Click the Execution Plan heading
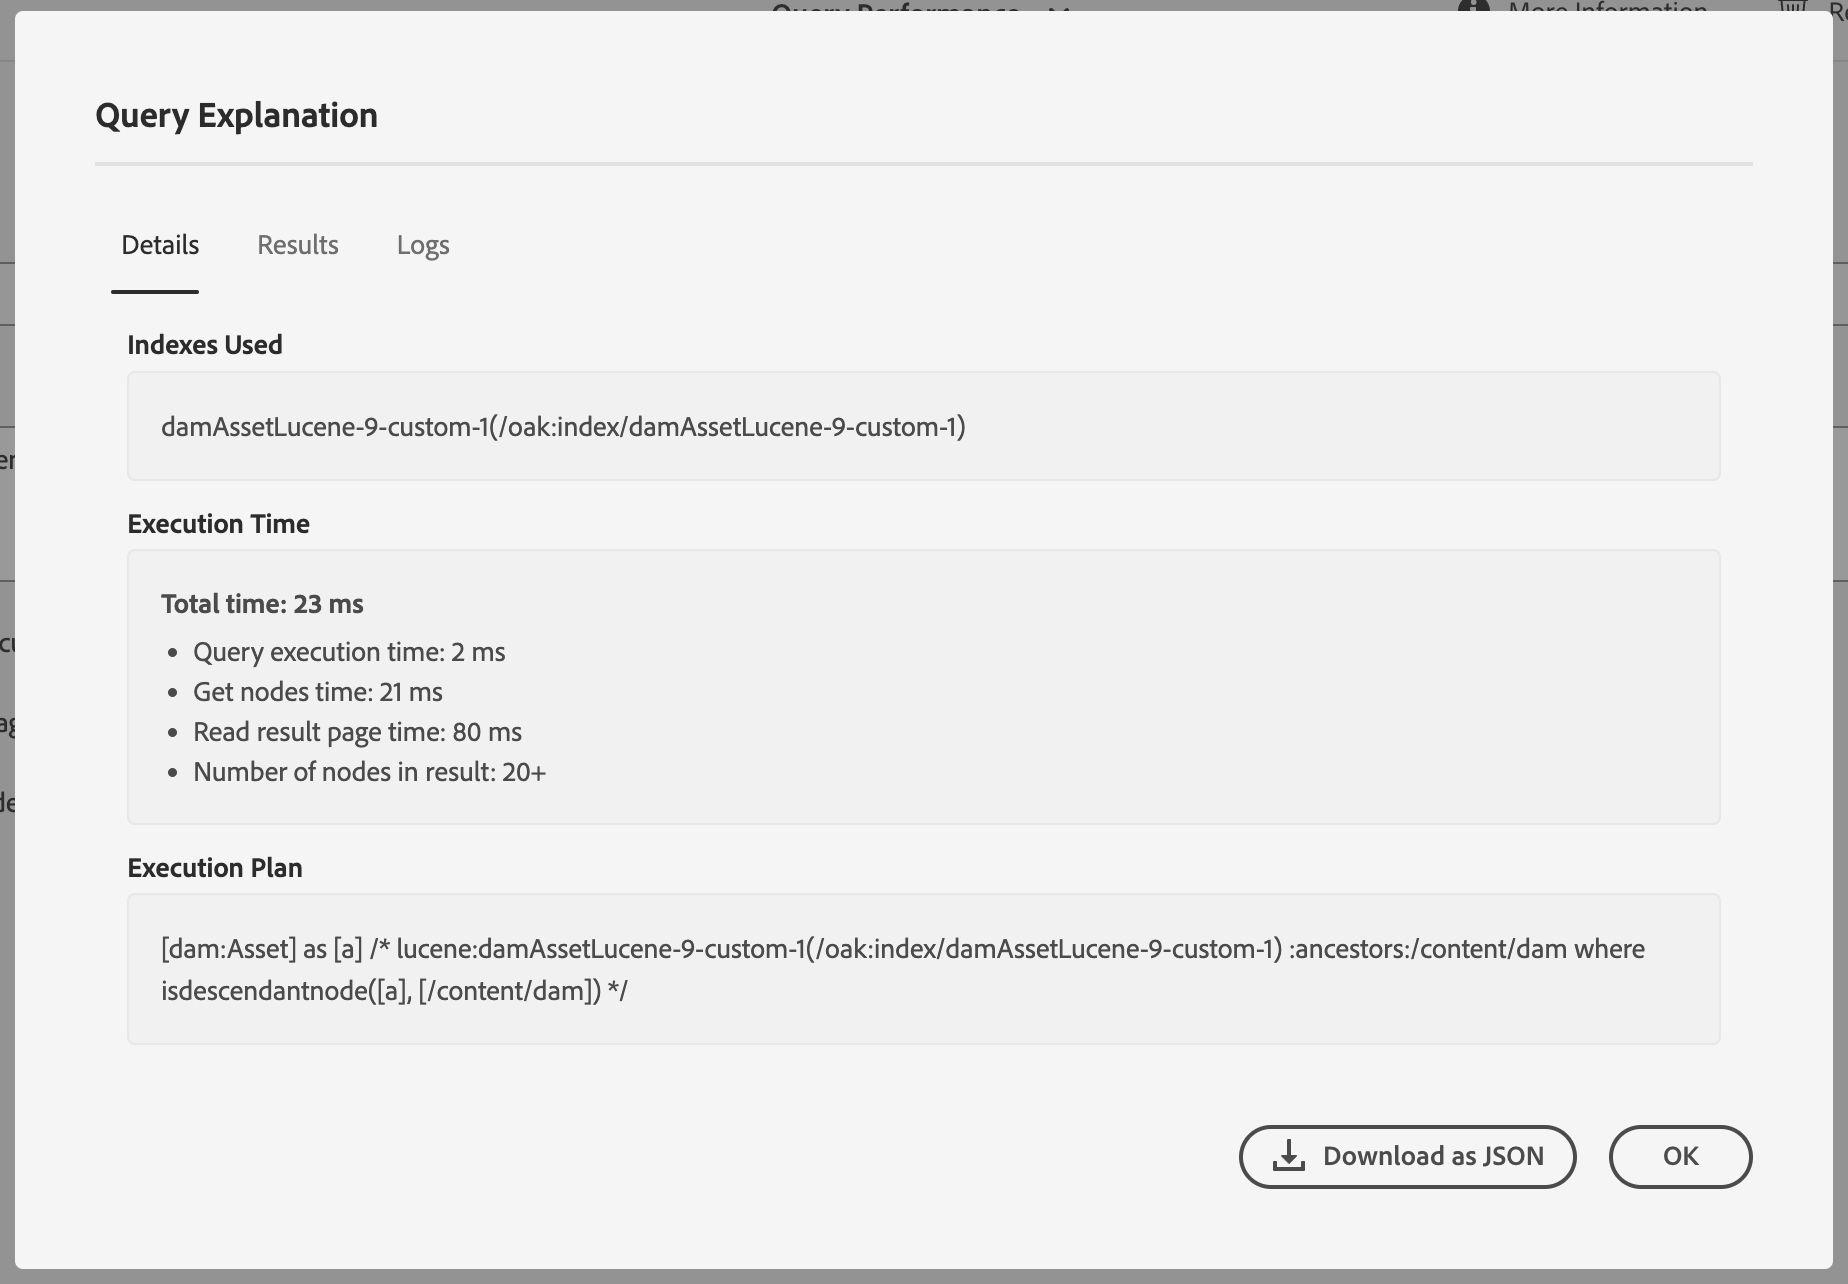This screenshot has width=1848, height=1284. point(215,868)
